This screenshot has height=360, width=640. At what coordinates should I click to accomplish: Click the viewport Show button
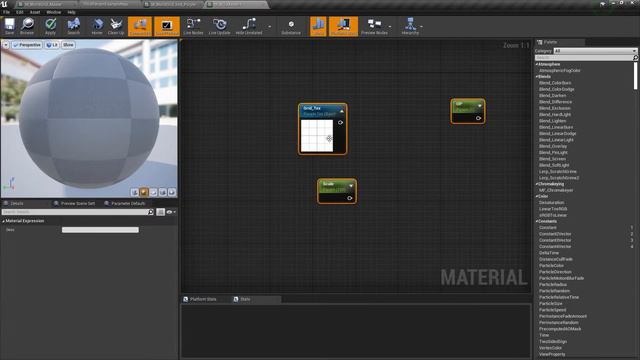(x=68, y=45)
